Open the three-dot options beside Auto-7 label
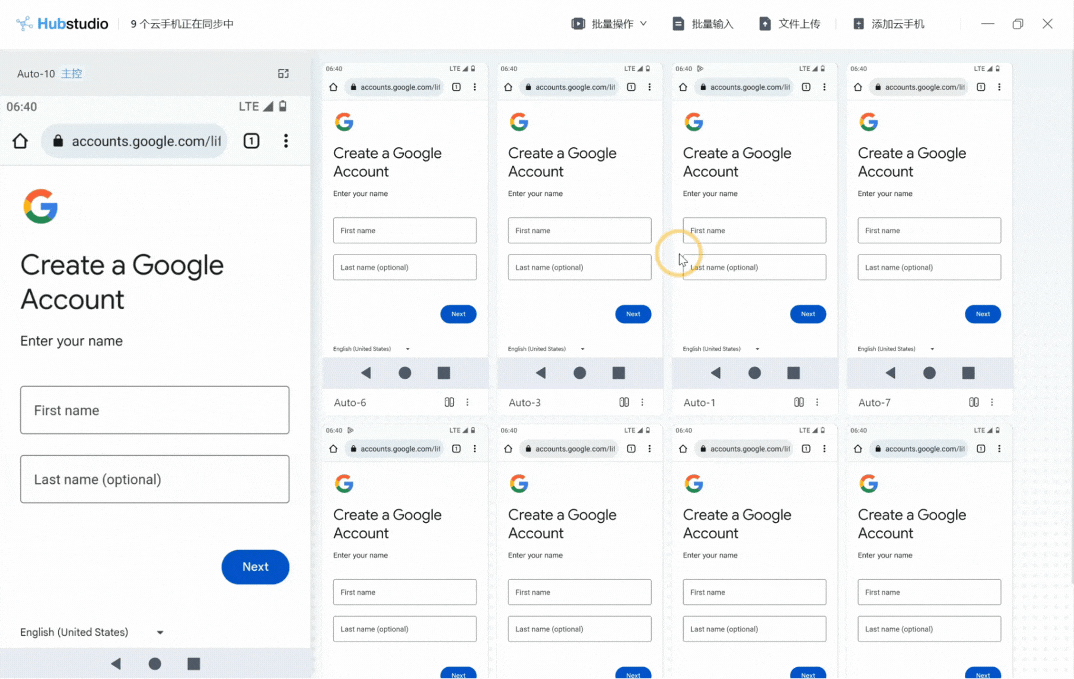This screenshot has width=1074, height=679. point(992,402)
